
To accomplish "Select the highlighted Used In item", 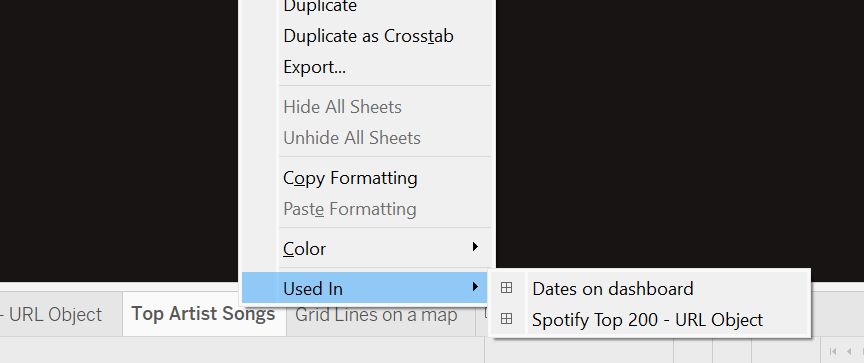I will 366,288.
